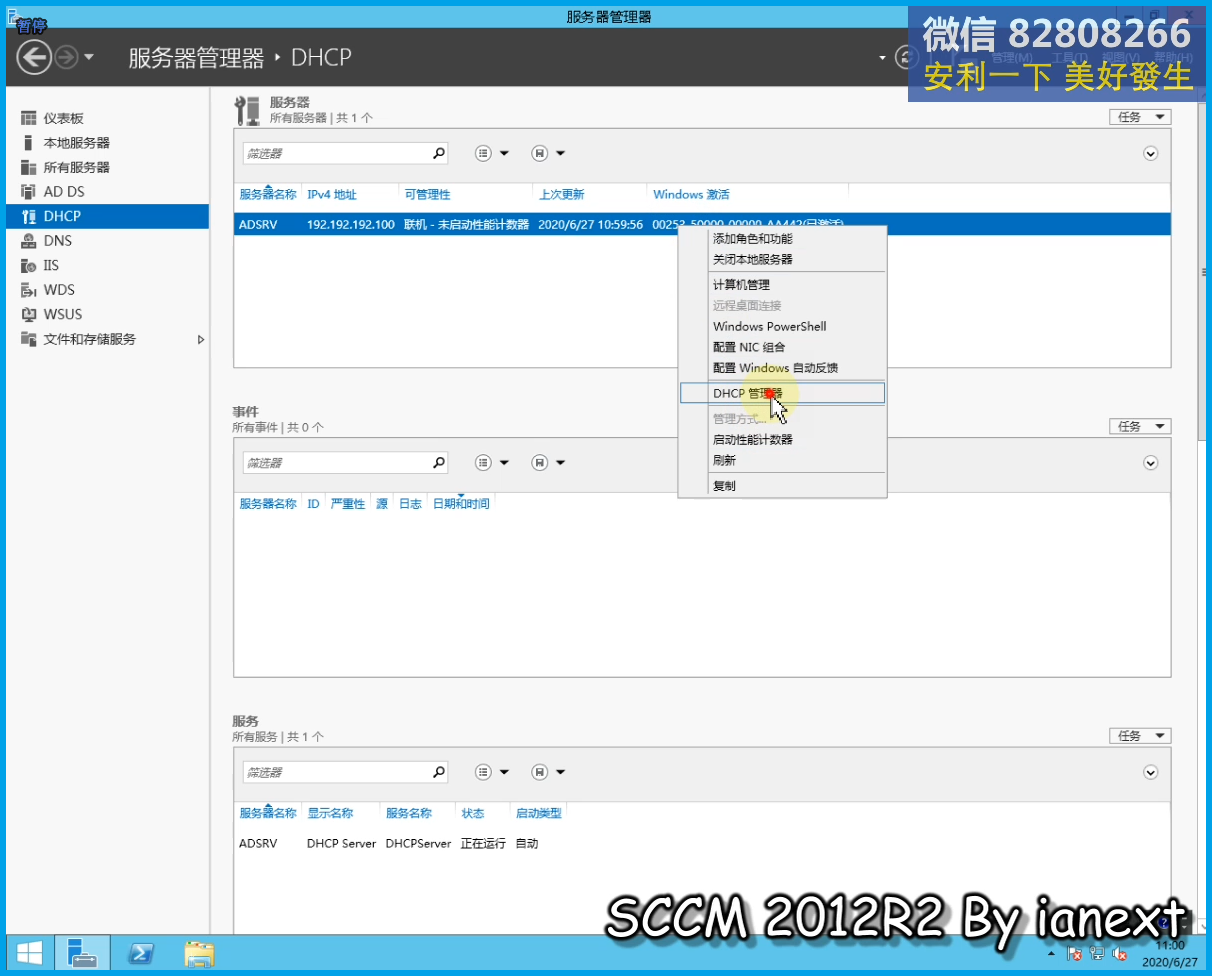Choose 关闭本地服务器 from context menu

[x=752, y=259]
